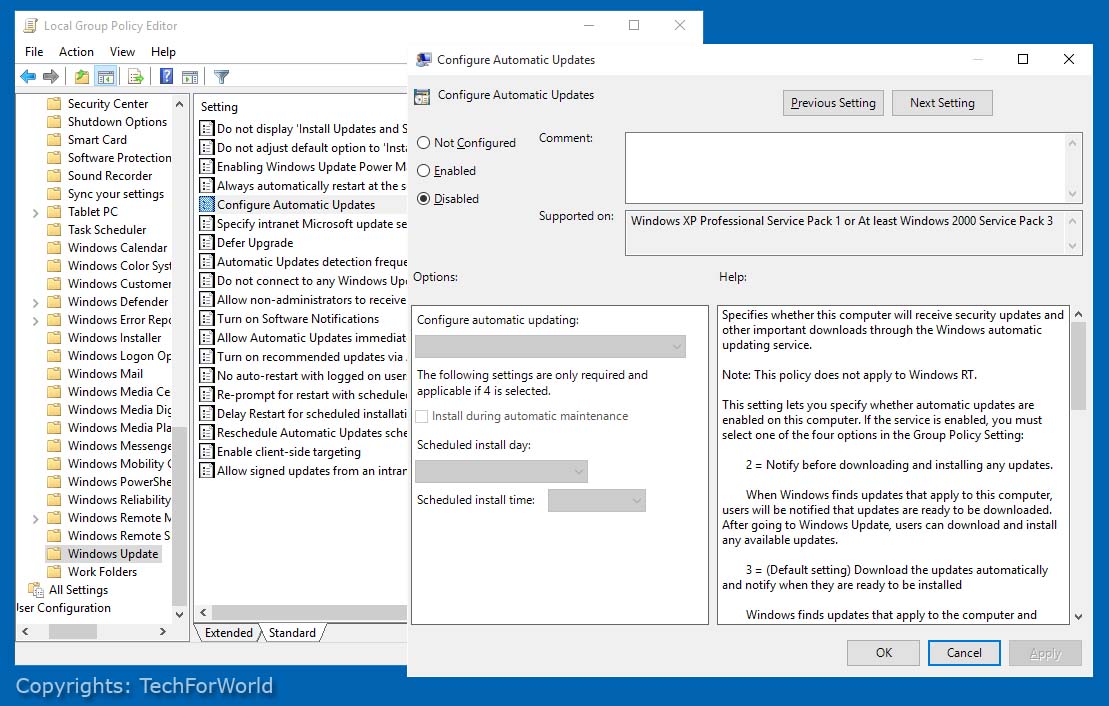The width and height of the screenshot is (1109, 706).
Task: Click the Previous Setting button
Action: click(x=833, y=103)
